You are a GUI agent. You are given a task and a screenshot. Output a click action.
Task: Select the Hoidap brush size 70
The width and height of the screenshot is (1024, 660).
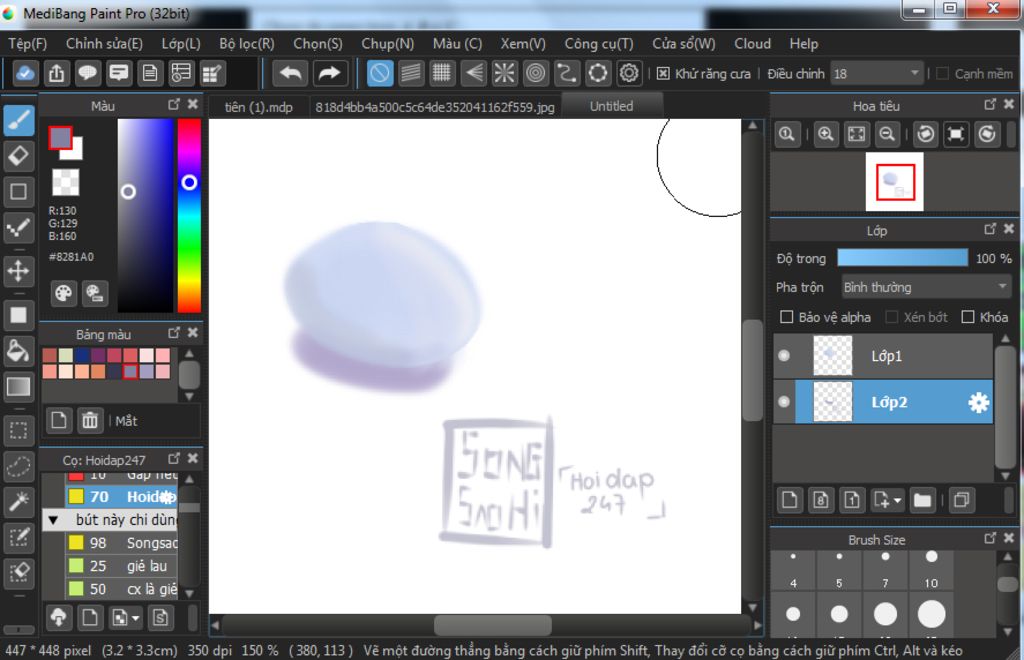(x=121, y=497)
